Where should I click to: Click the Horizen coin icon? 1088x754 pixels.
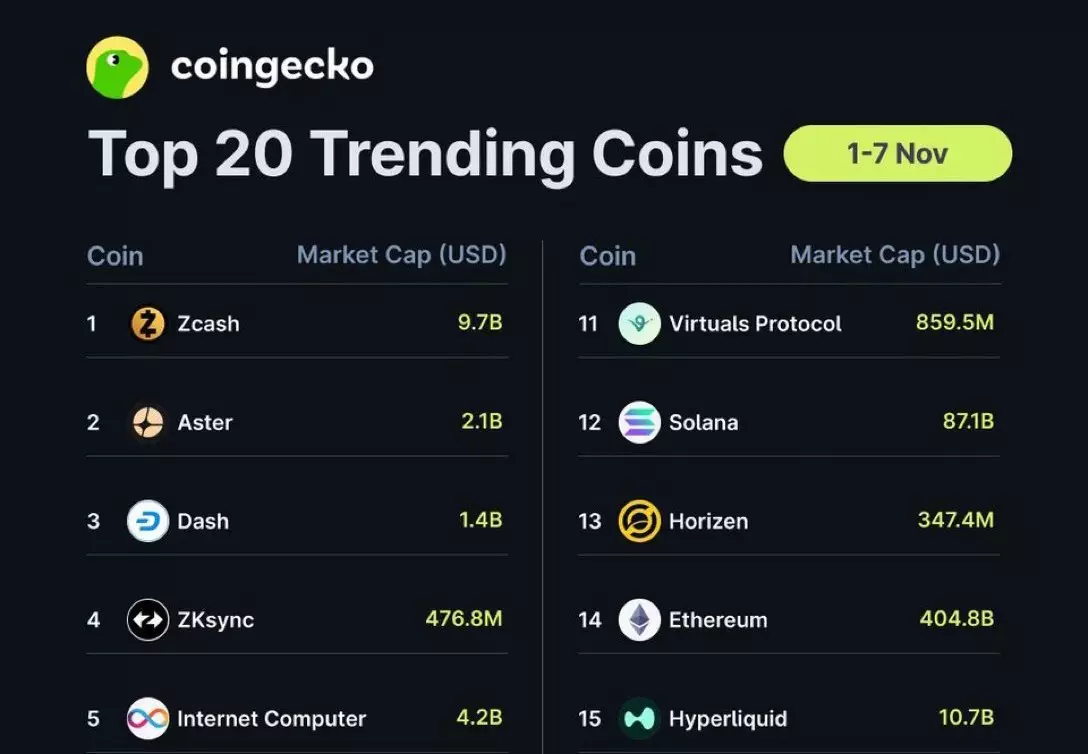pyautogui.click(x=639, y=521)
